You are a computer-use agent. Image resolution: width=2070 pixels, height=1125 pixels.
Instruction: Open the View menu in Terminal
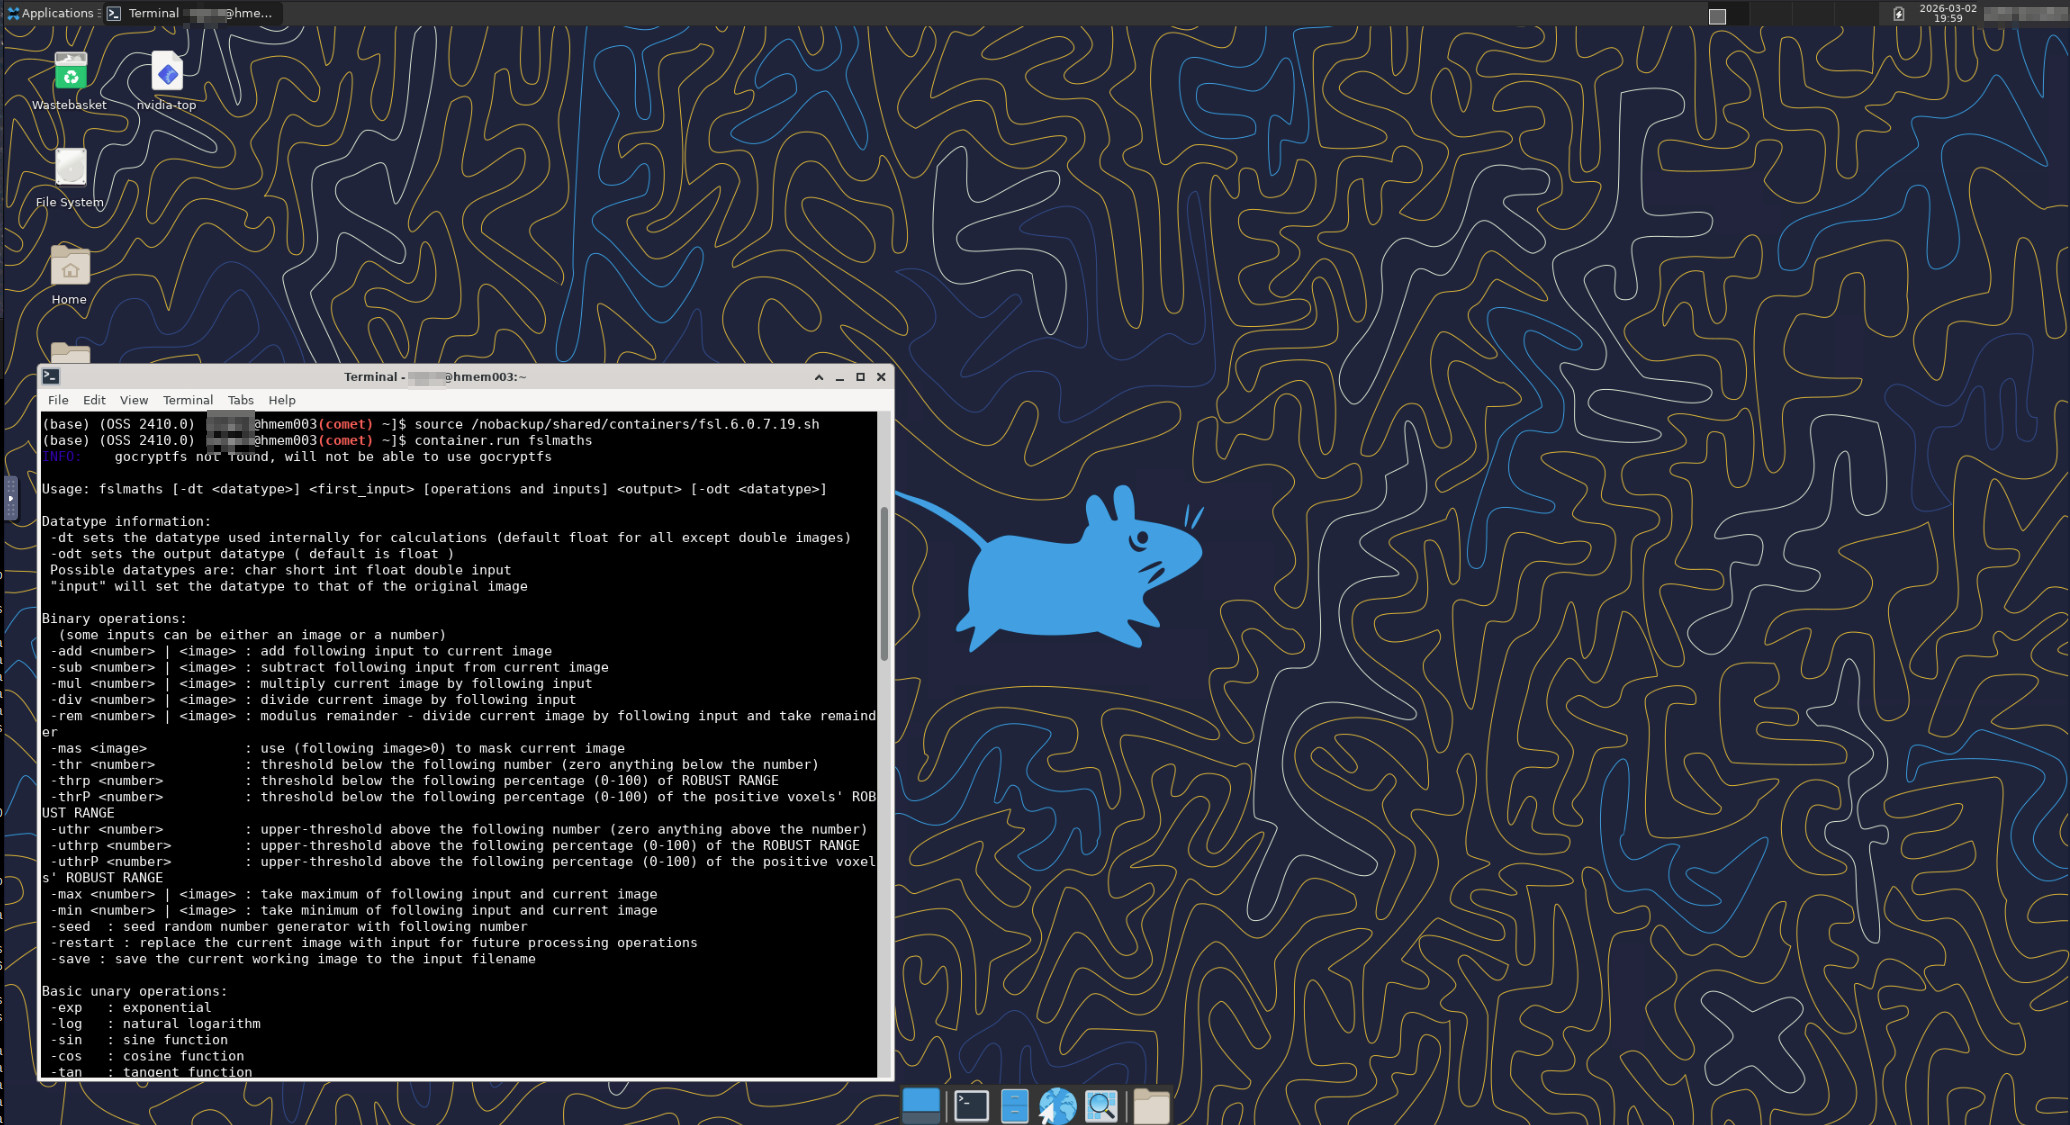tap(133, 400)
